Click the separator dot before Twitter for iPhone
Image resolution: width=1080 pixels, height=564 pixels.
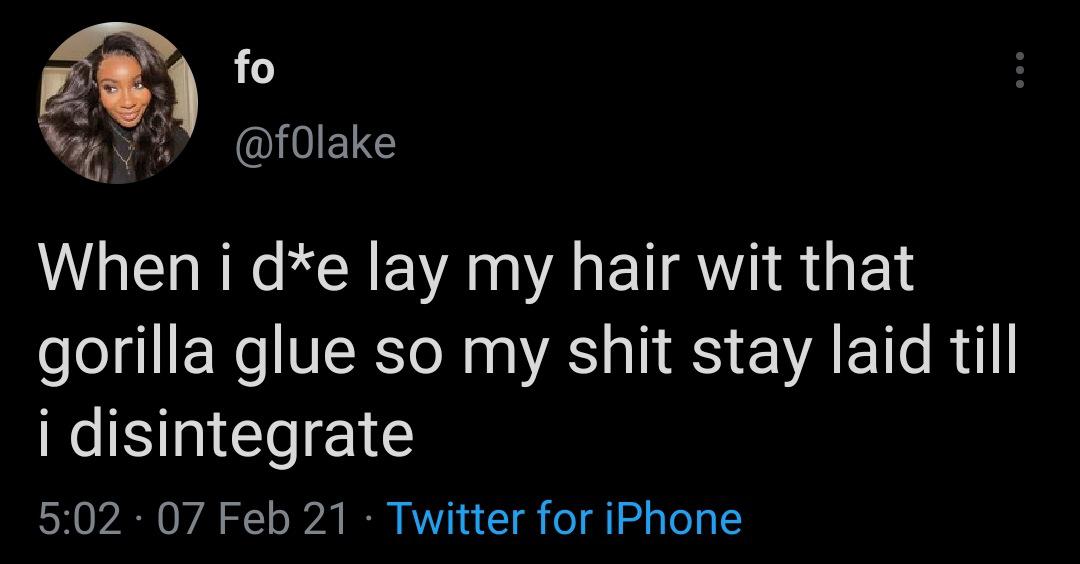(368, 521)
